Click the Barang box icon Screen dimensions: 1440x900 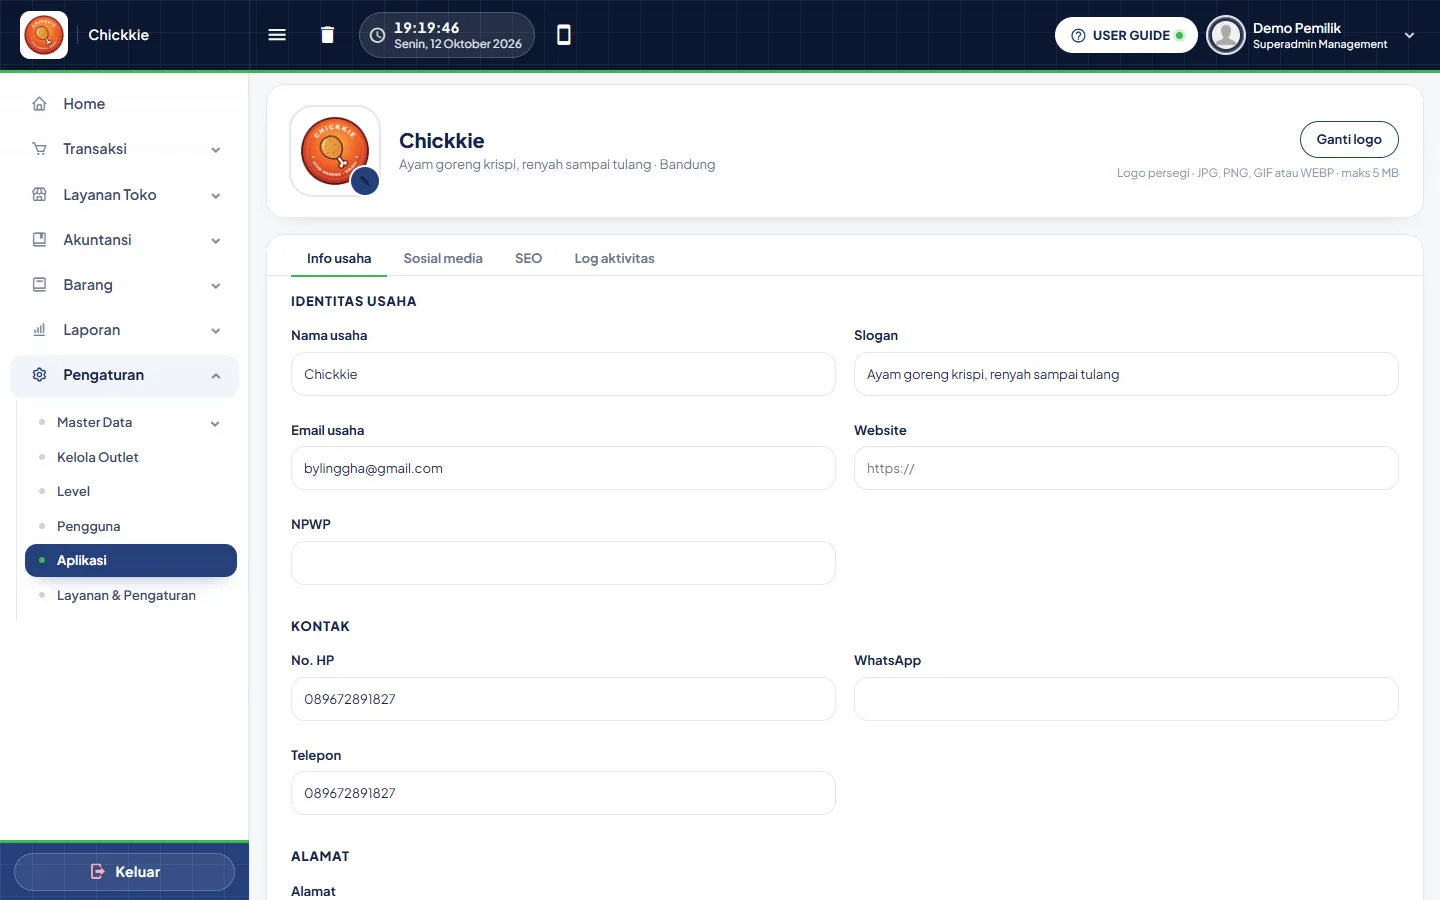point(40,285)
